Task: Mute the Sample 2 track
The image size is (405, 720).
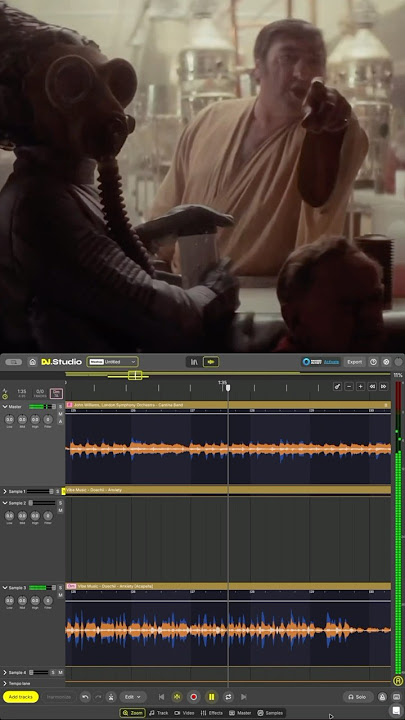Action: pyautogui.click(x=60, y=510)
